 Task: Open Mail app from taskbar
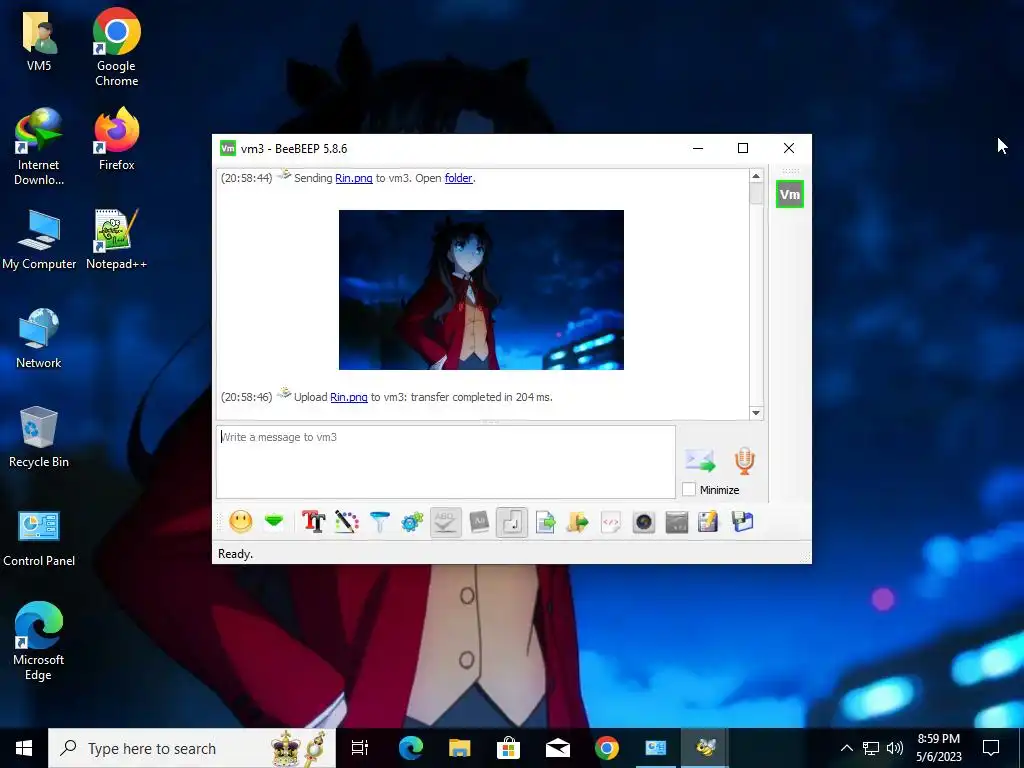(x=558, y=748)
